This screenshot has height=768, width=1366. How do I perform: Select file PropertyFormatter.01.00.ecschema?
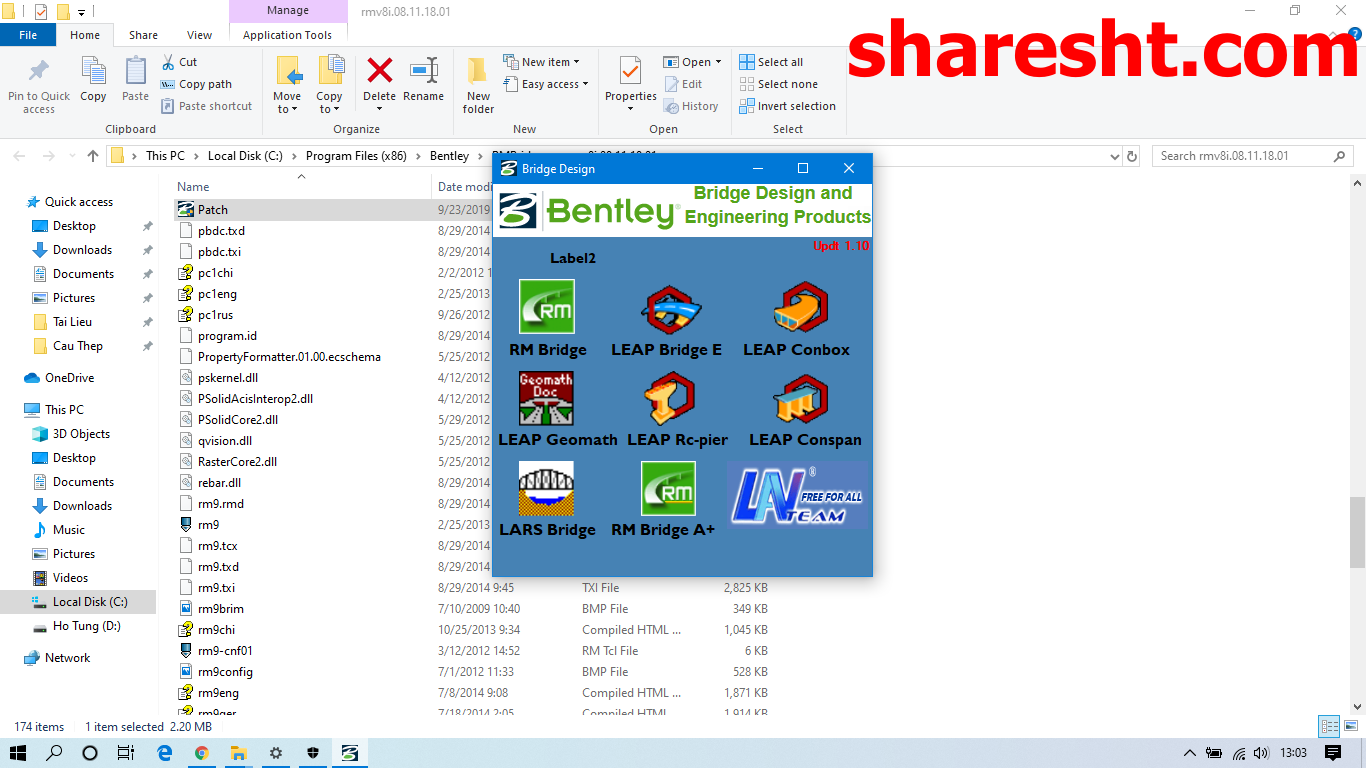coord(289,357)
